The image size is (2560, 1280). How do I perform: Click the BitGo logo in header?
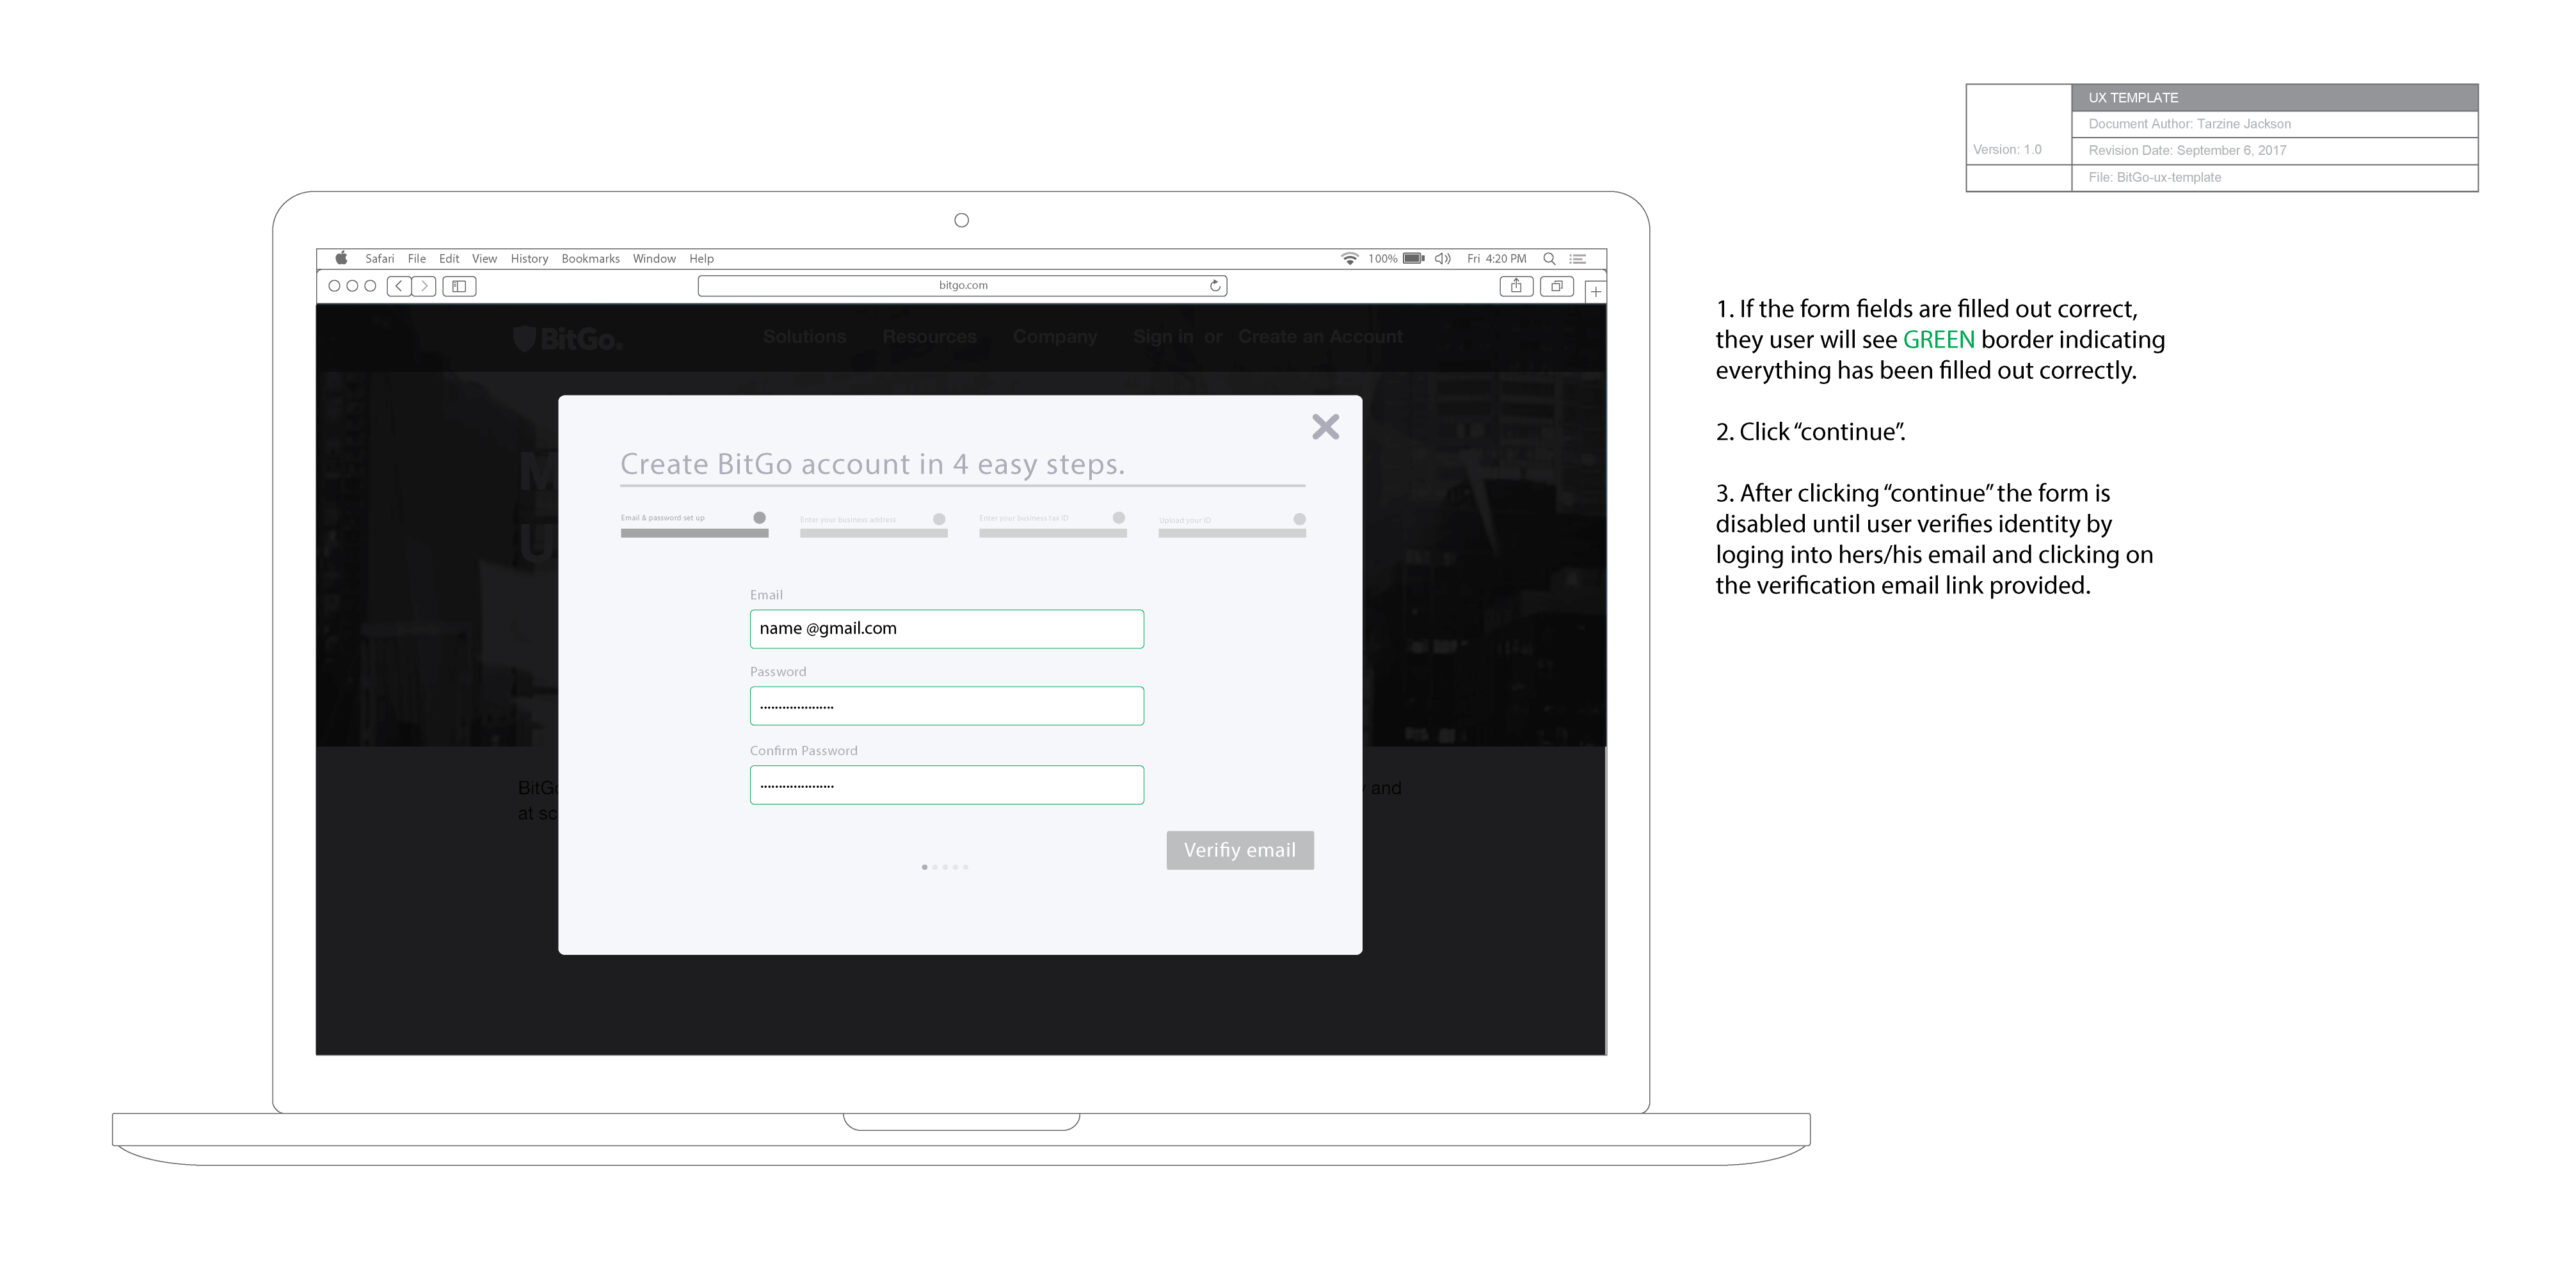568,339
